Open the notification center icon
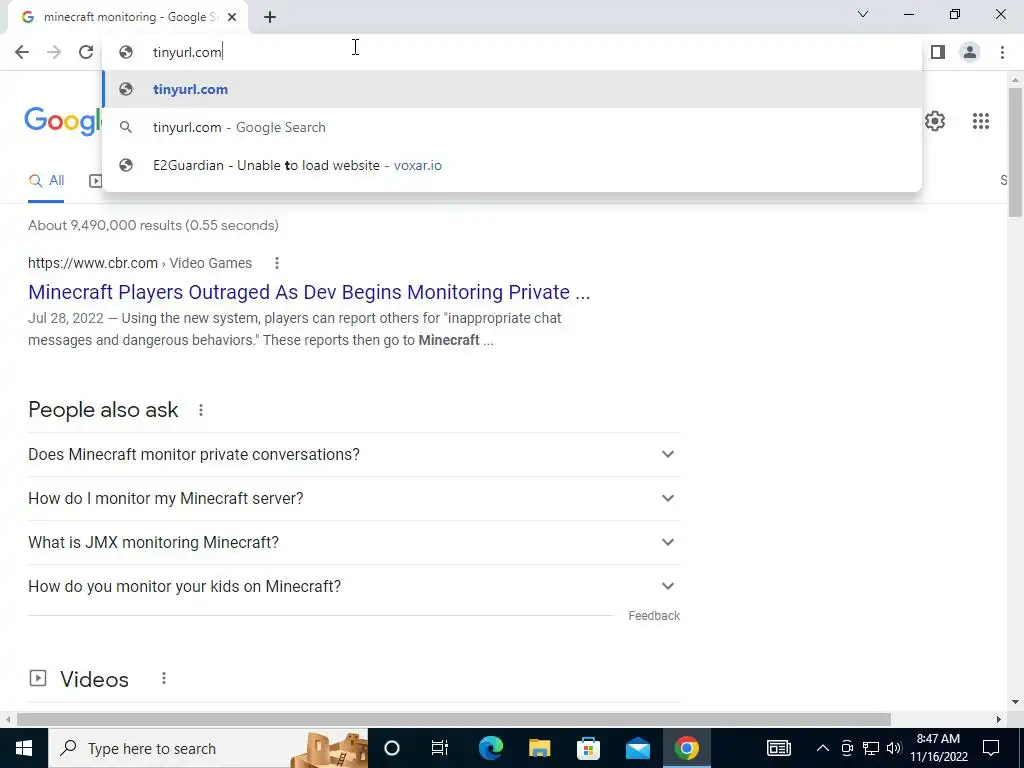This screenshot has height=768, width=1024. 991,748
